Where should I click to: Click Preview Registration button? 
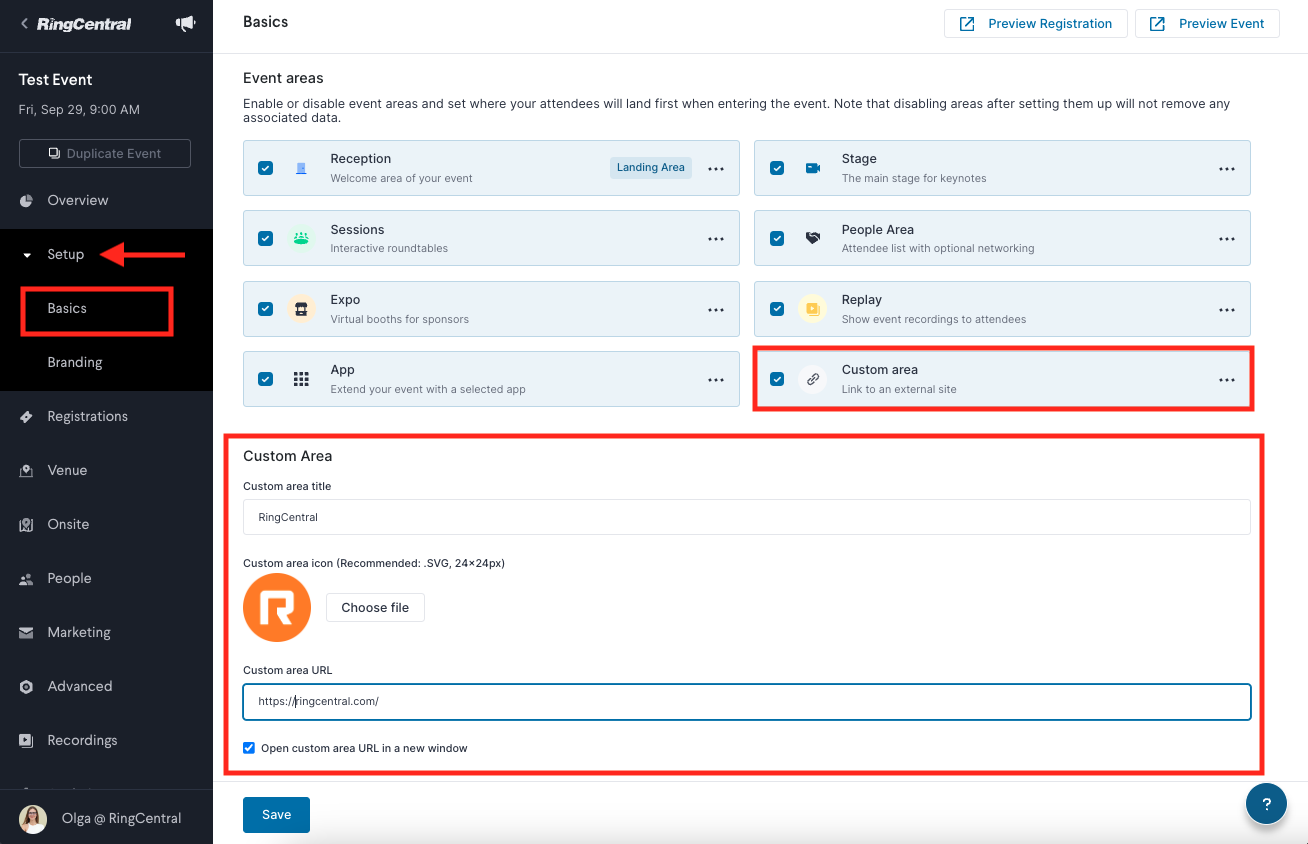coord(1036,24)
